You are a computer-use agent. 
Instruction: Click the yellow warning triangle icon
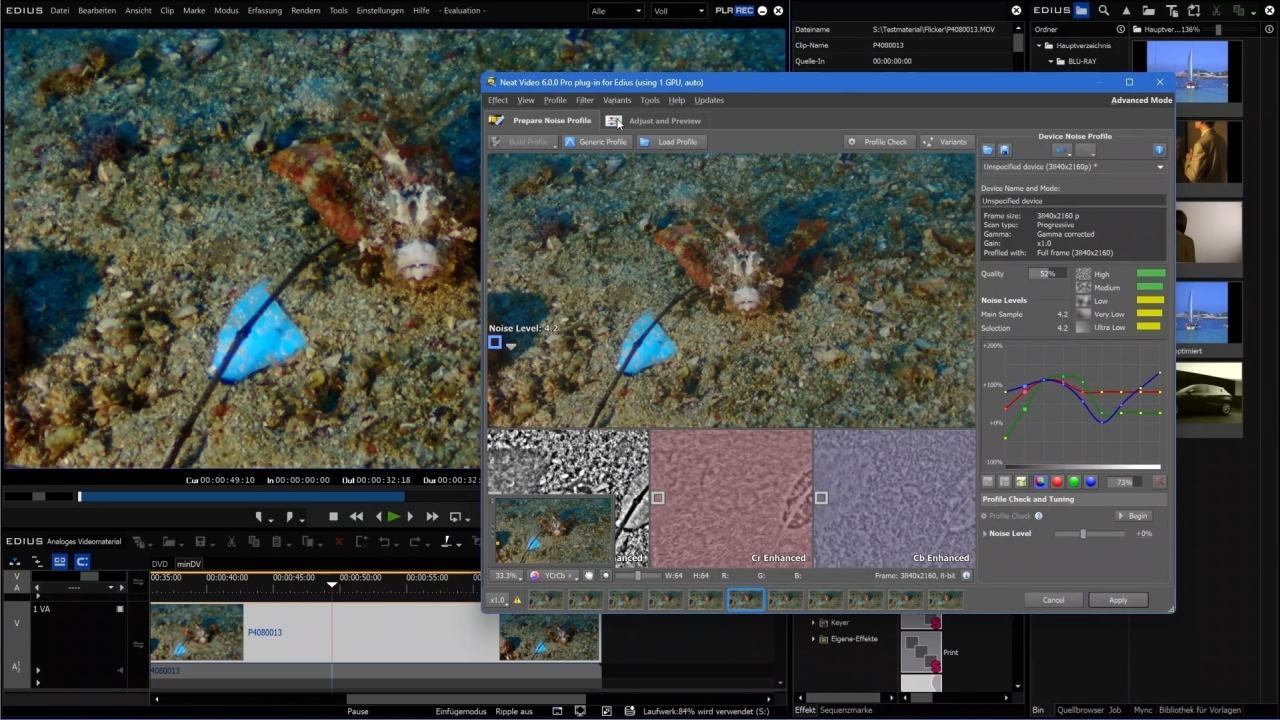coord(517,600)
